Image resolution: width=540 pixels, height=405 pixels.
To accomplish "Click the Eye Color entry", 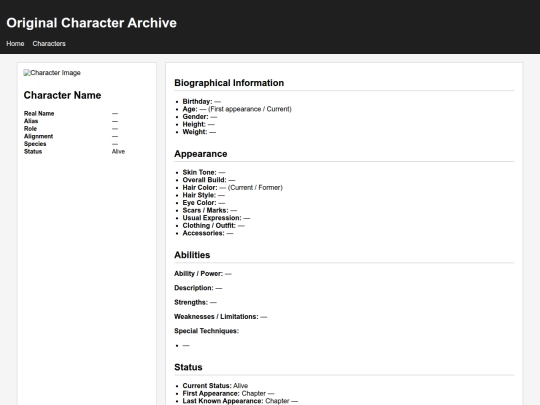I will pyautogui.click(x=204, y=202).
